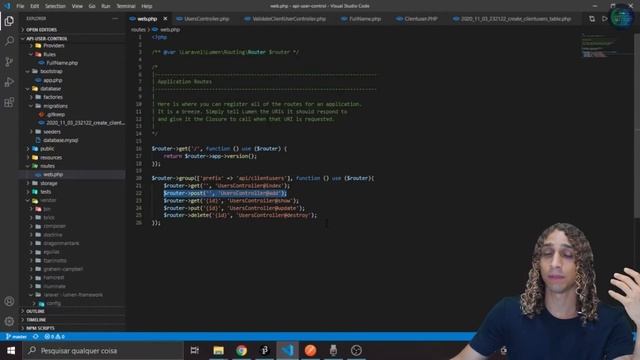Screen dimensions: 640x360
Task: Open the orange Postman taskbar icon
Action: click(310, 351)
